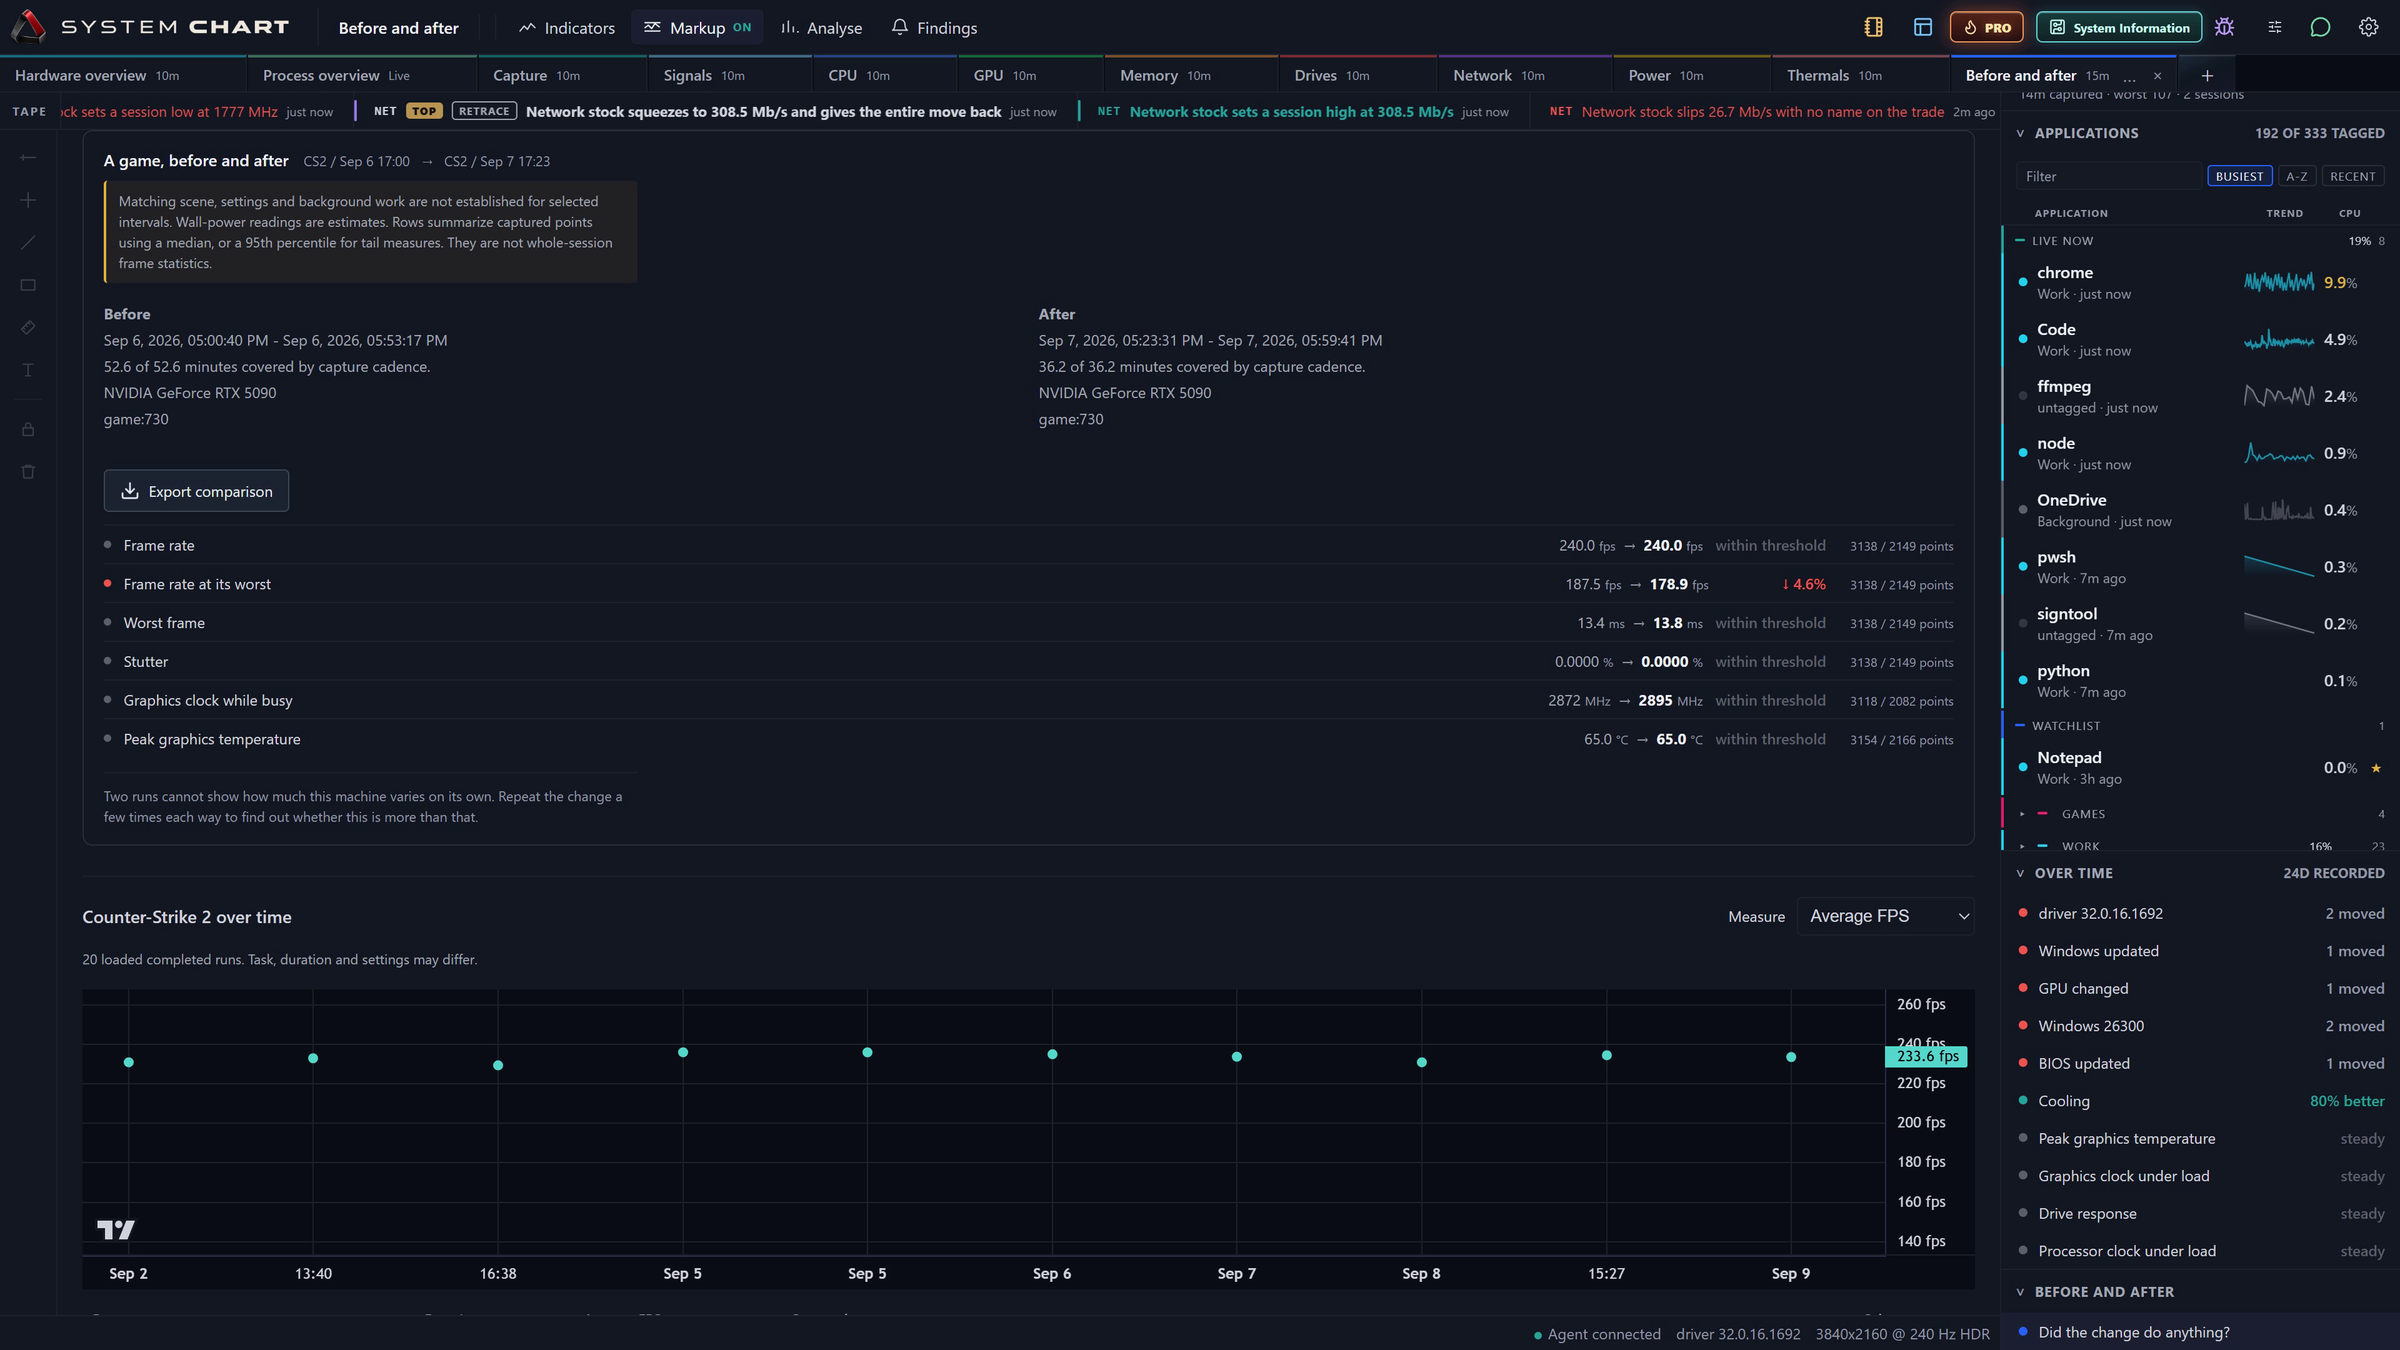Click the back arrow in the markup sidebar

[28, 158]
